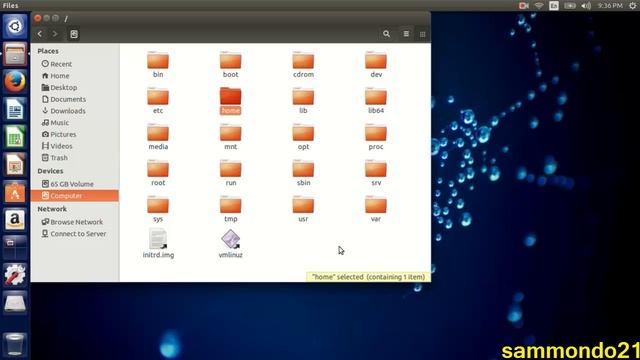This screenshot has width=640, height=360.
Task: Open the proc folder
Action: pyautogui.click(x=376, y=136)
